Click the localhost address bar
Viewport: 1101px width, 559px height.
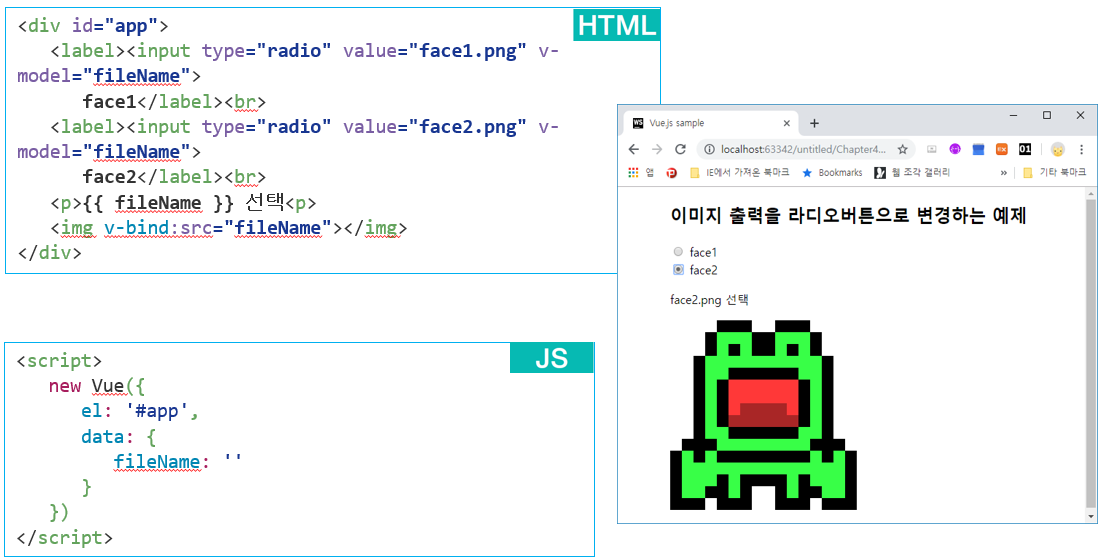click(x=805, y=149)
